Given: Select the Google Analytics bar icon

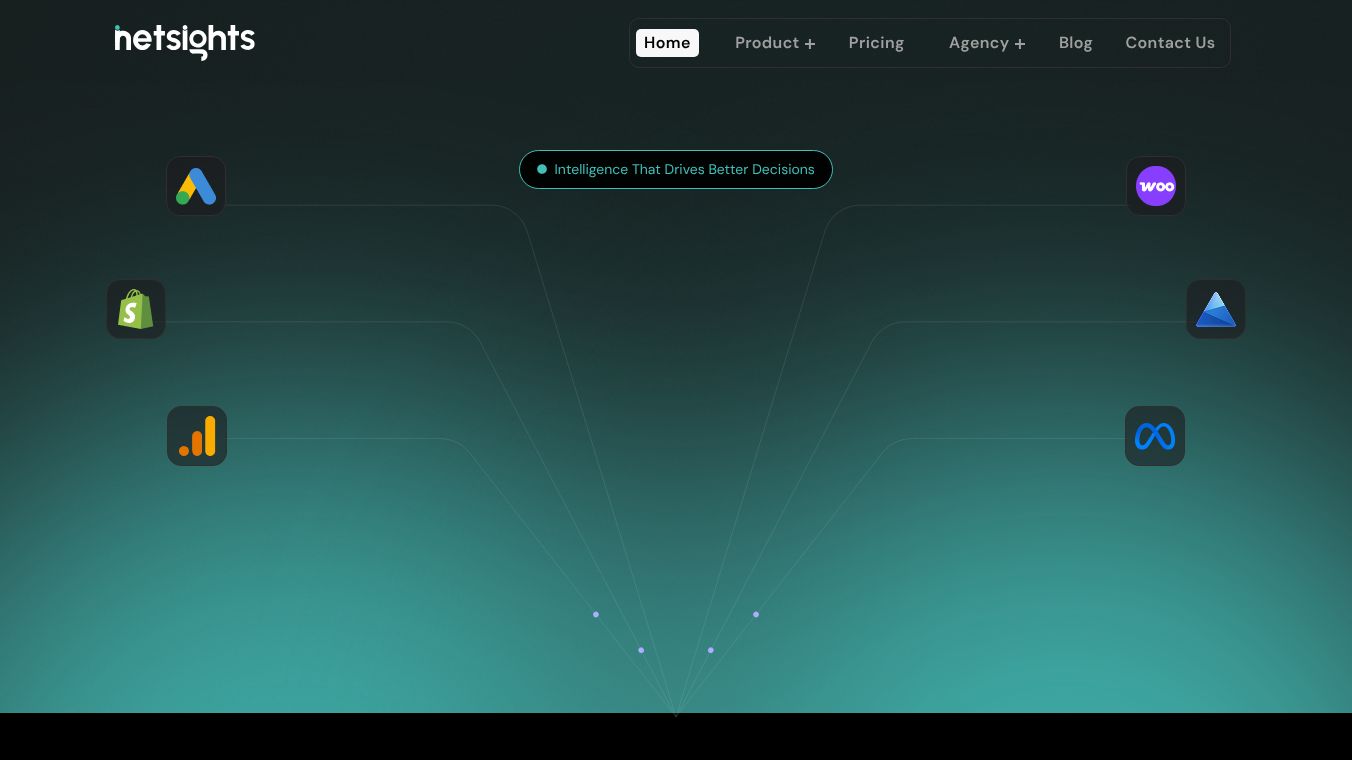Looking at the screenshot, I should click(x=197, y=436).
